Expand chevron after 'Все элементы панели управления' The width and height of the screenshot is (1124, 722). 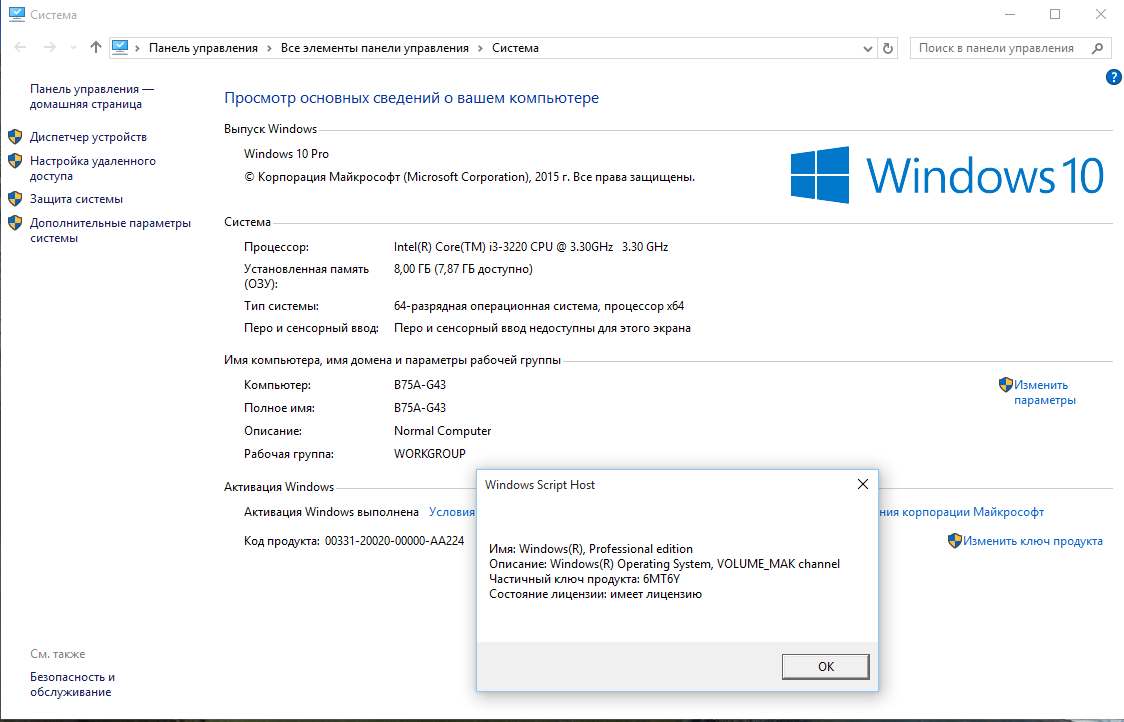[x=480, y=48]
